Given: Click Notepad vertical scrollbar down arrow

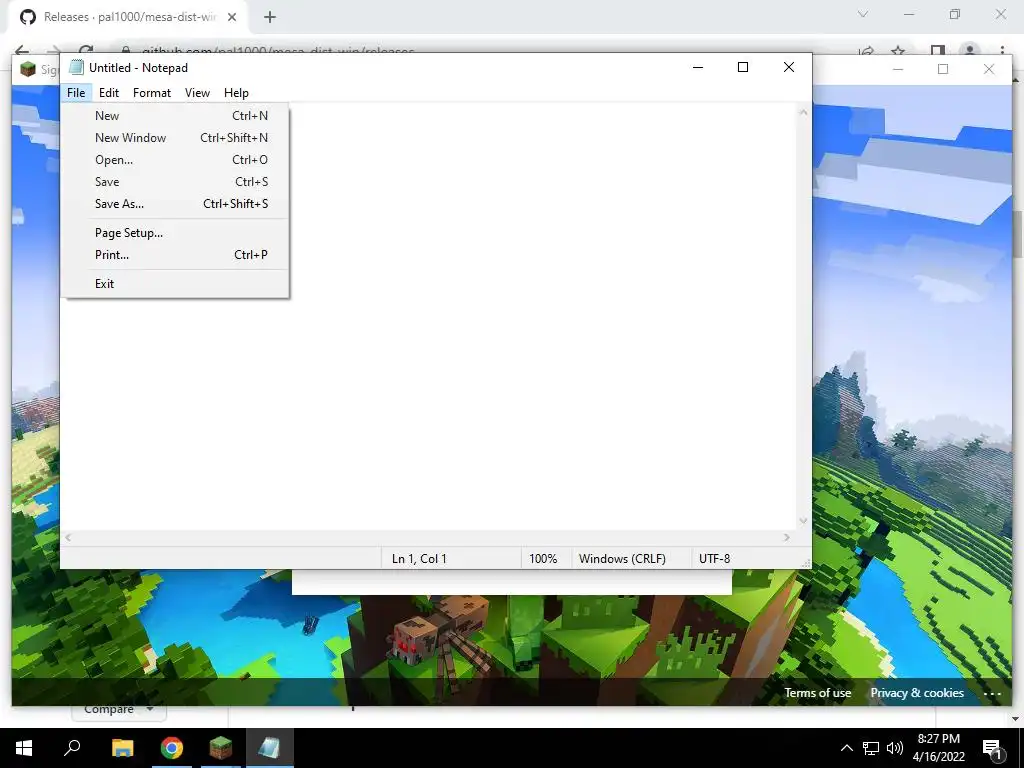Looking at the screenshot, I should (x=803, y=520).
